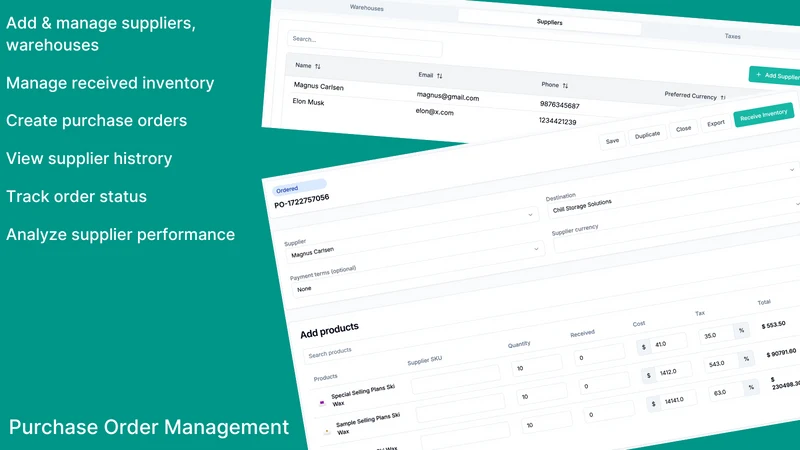Open Destination dropdown Chill Storage Solutions

pos(673,191)
